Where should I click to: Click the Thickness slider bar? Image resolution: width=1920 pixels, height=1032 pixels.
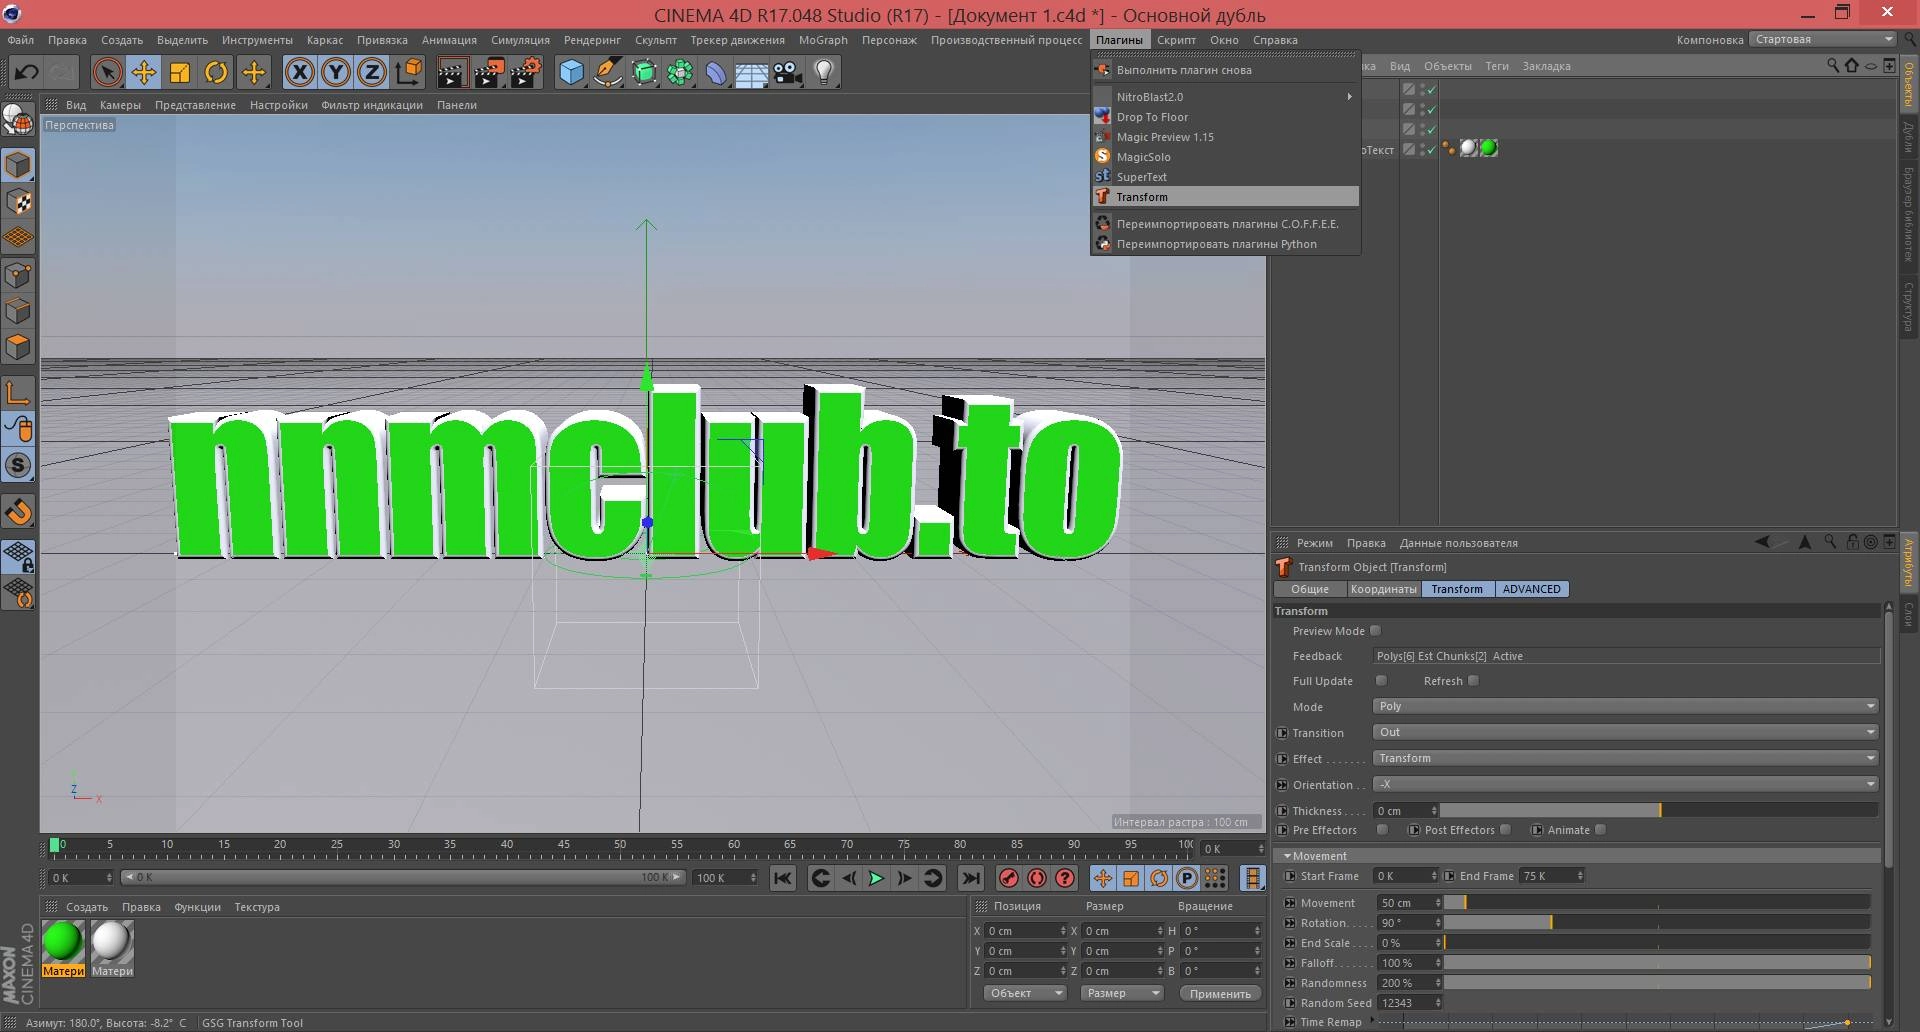click(1659, 811)
